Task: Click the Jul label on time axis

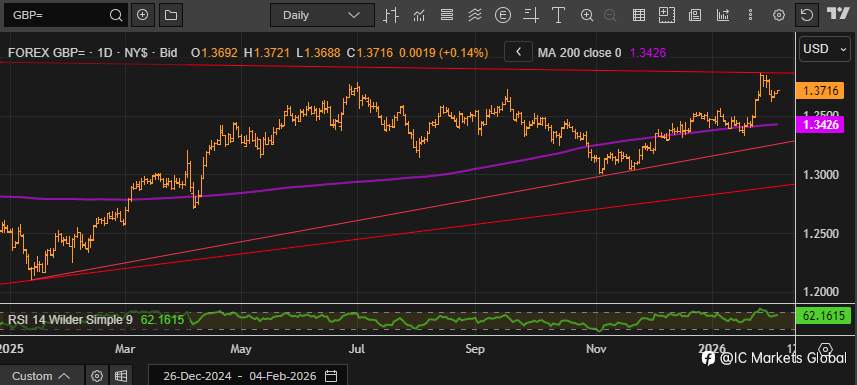Action: tap(357, 349)
